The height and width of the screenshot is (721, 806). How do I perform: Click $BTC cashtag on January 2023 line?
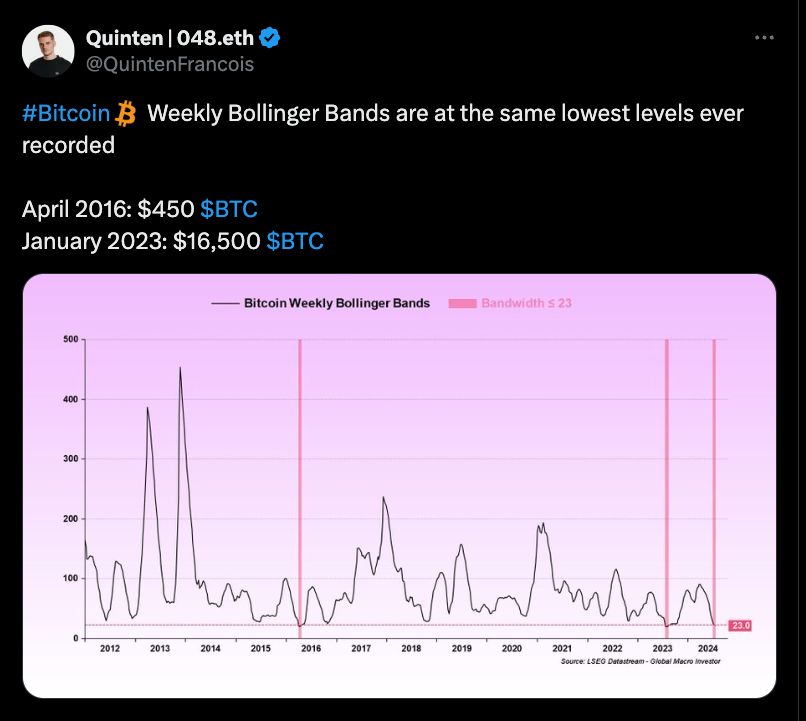point(295,241)
